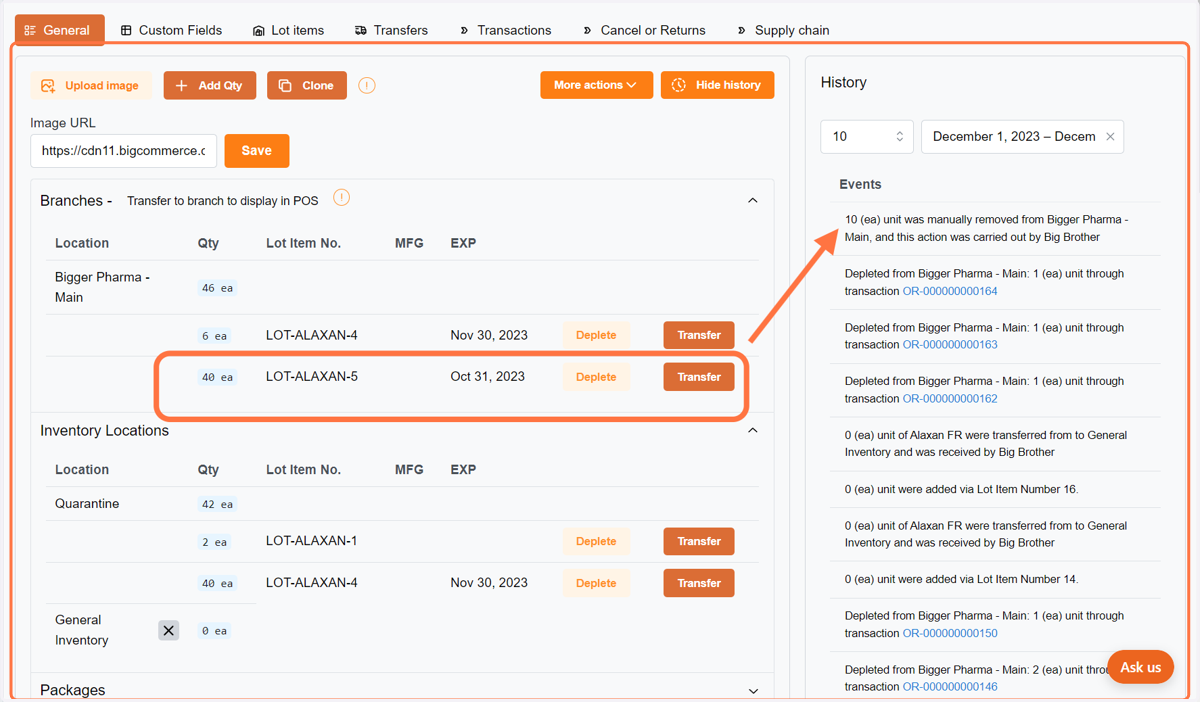Clone this lot item
Screen dimensions: 1200x702
pyautogui.click(x=307, y=86)
